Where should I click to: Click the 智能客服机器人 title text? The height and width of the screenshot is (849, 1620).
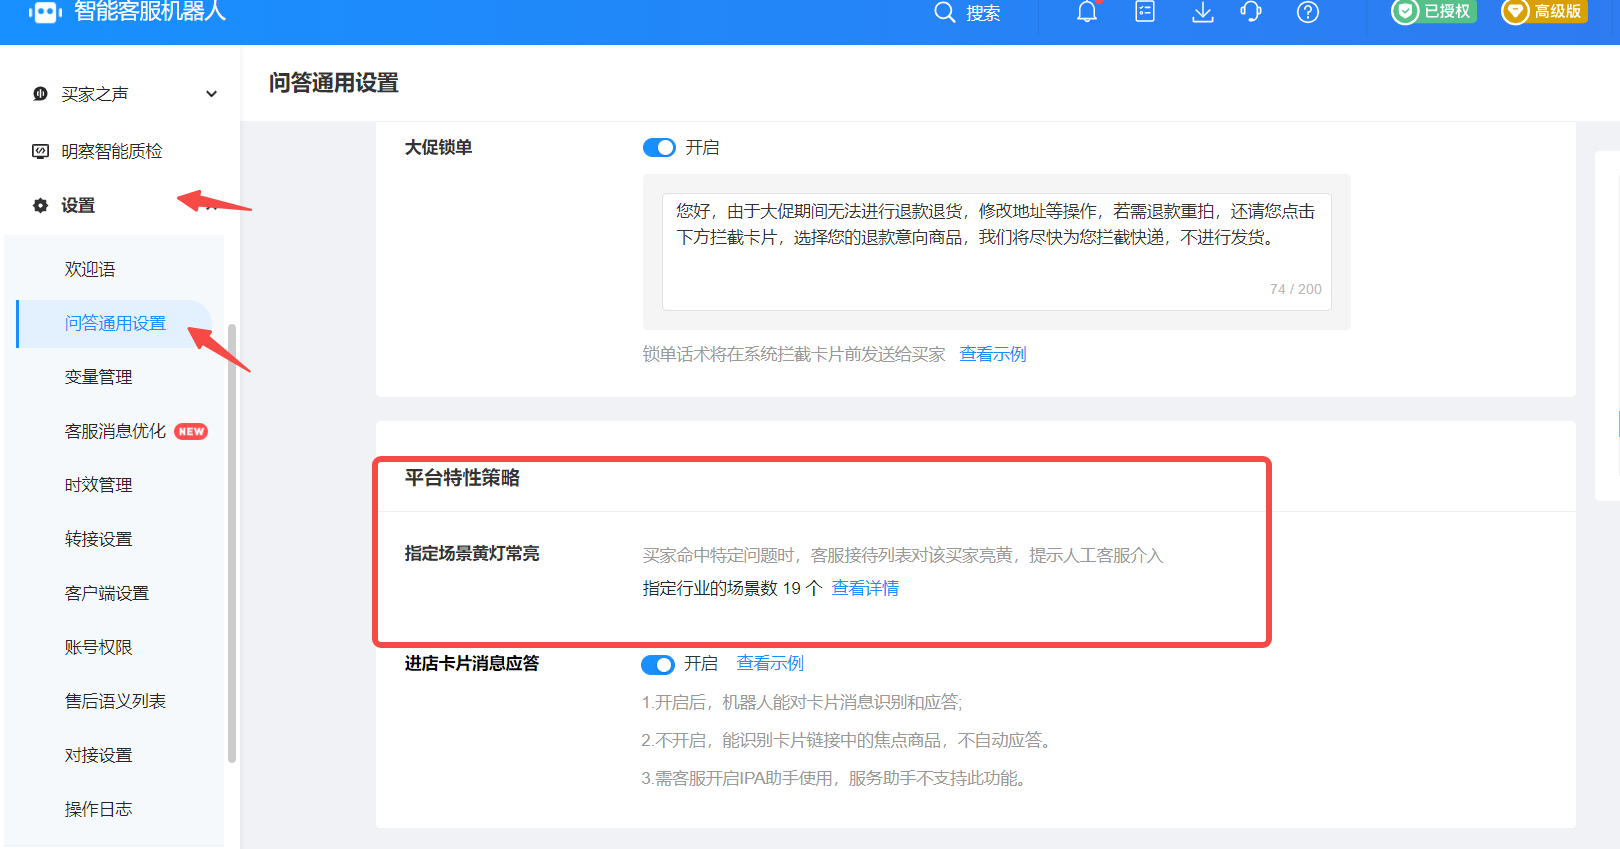(x=150, y=11)
